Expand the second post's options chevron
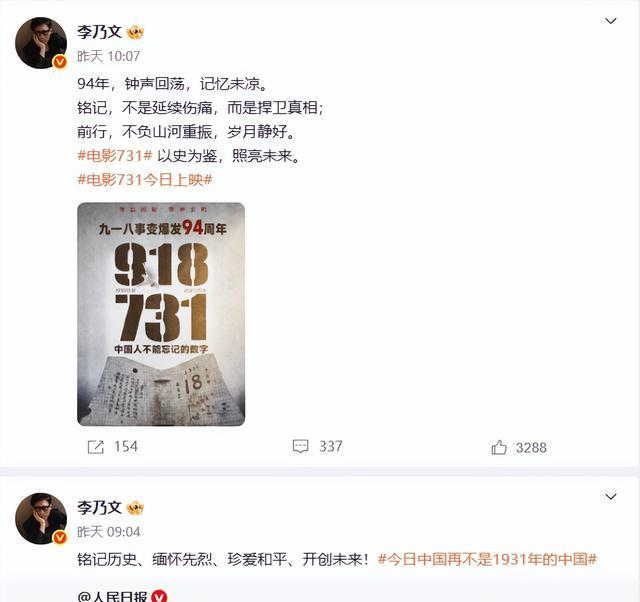 [611, 497]
